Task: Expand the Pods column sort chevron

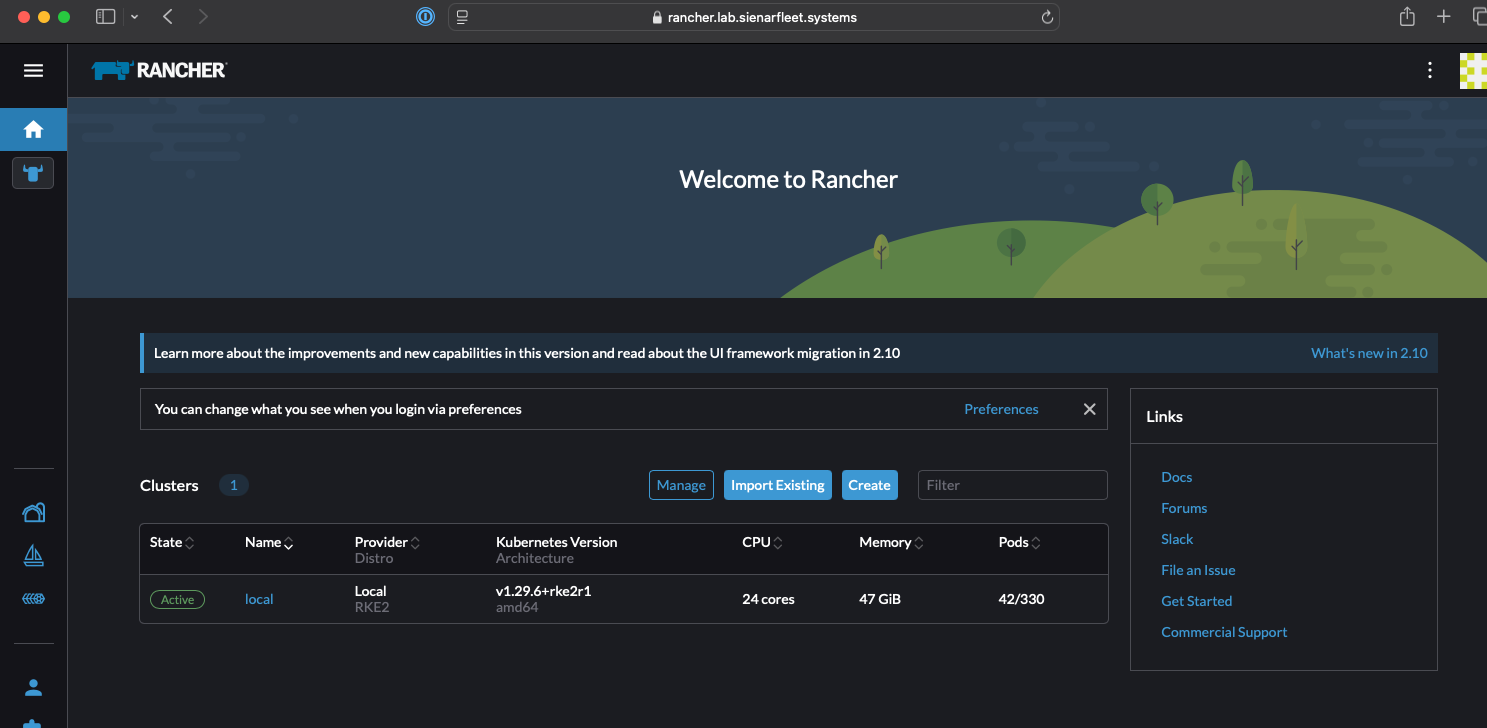Action: coord(1038,541)
